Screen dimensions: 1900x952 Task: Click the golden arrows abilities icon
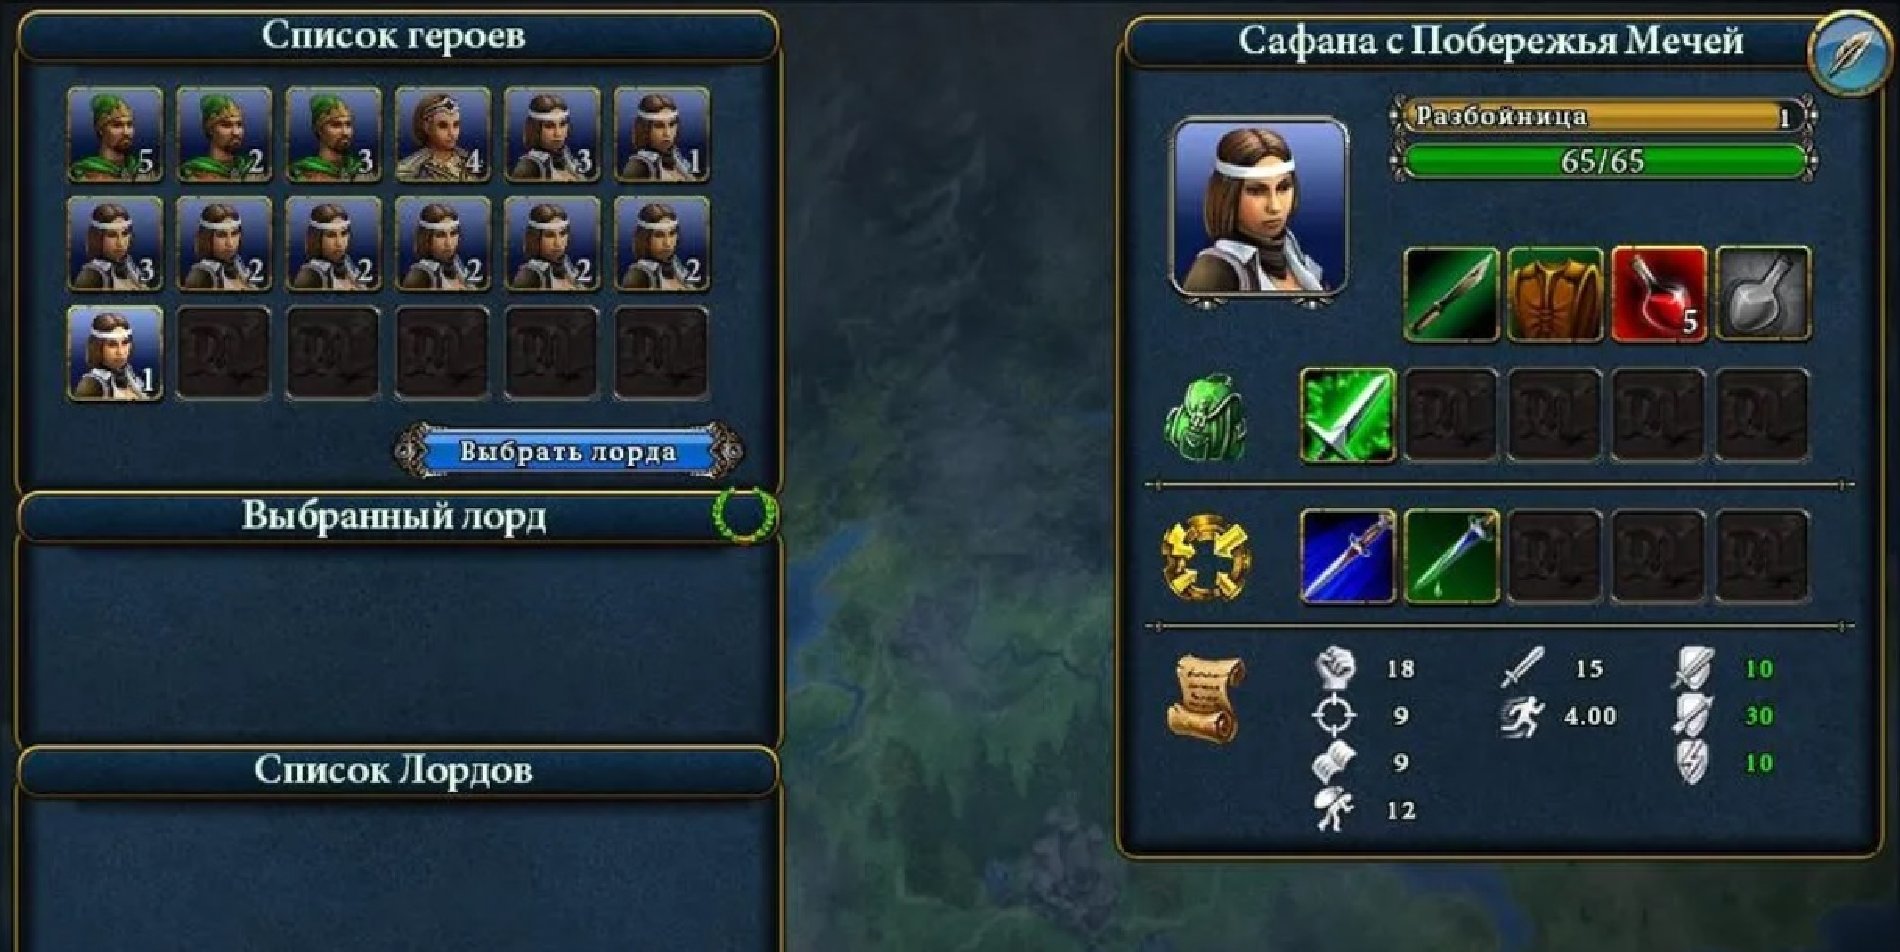click(1207, 557)
